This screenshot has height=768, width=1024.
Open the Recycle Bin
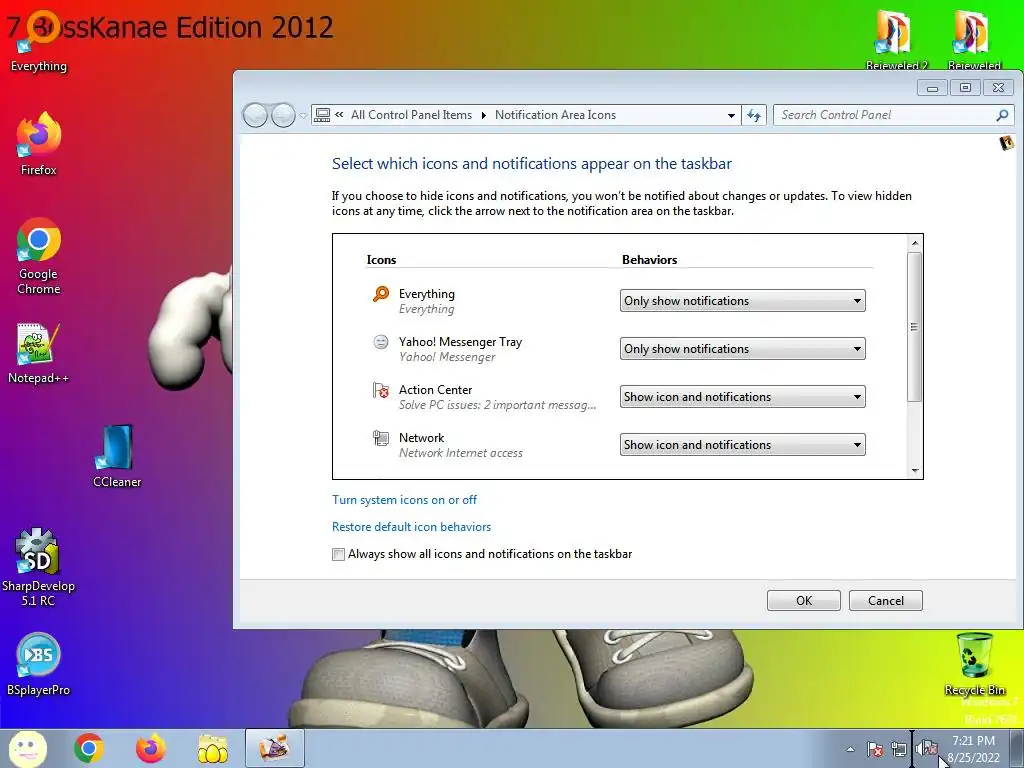point(974,664)
